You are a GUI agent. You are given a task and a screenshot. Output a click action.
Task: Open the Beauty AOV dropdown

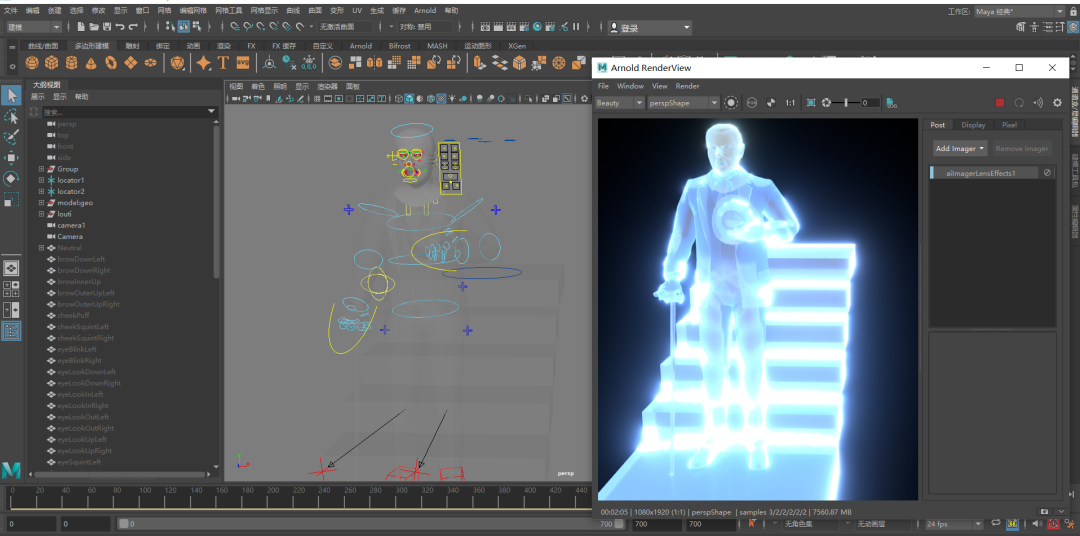coord(620,103)
